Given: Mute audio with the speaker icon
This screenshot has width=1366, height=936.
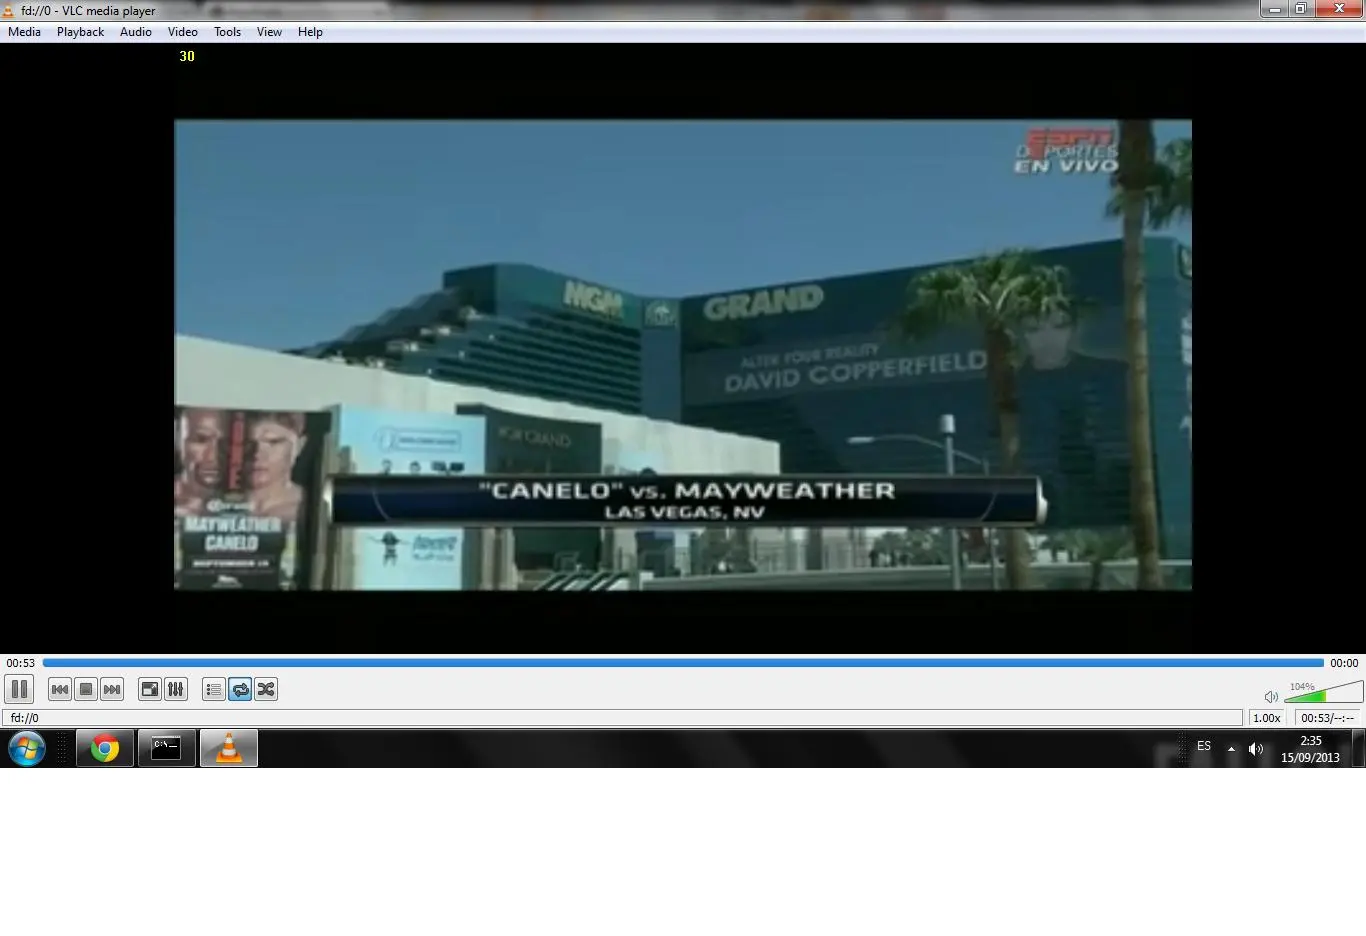Looking at the screenshot, I should [1271, 696].
